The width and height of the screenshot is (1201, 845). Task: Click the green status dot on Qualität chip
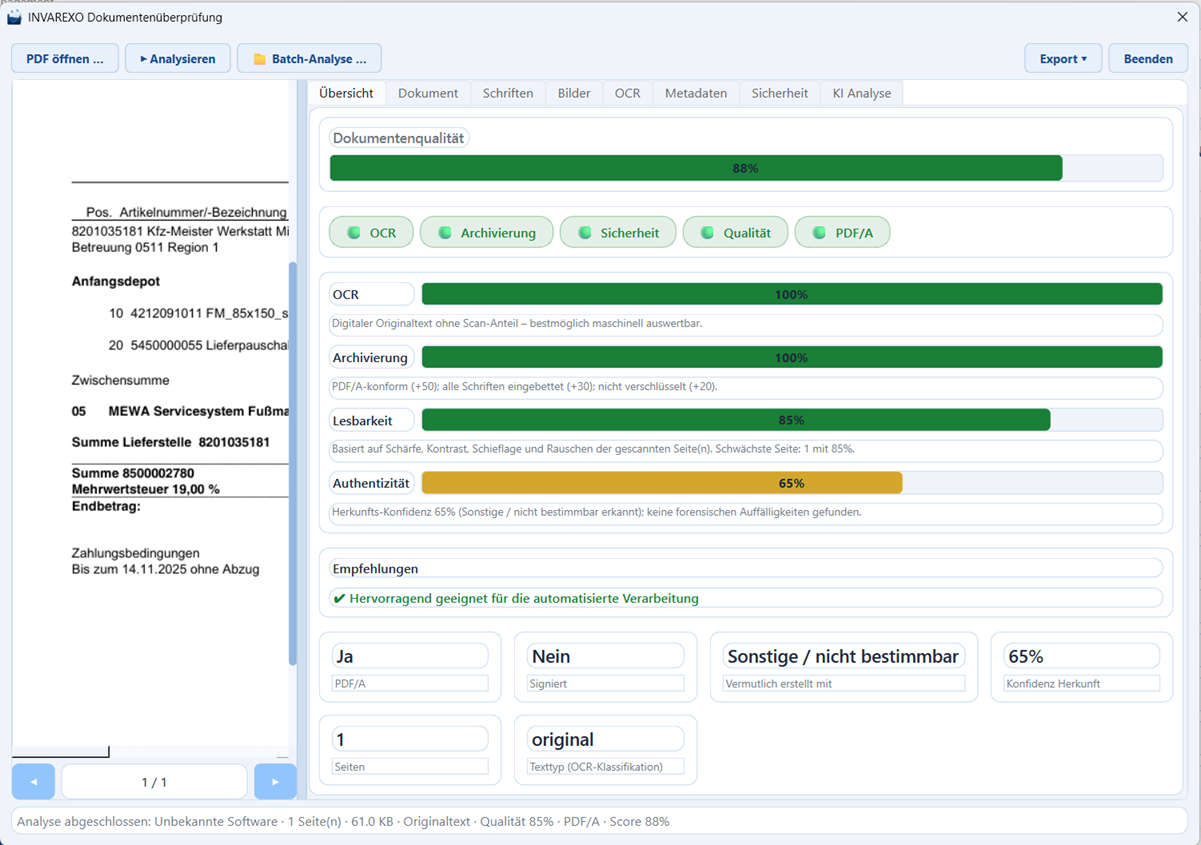pyautogui.click(x=708, y=233)
